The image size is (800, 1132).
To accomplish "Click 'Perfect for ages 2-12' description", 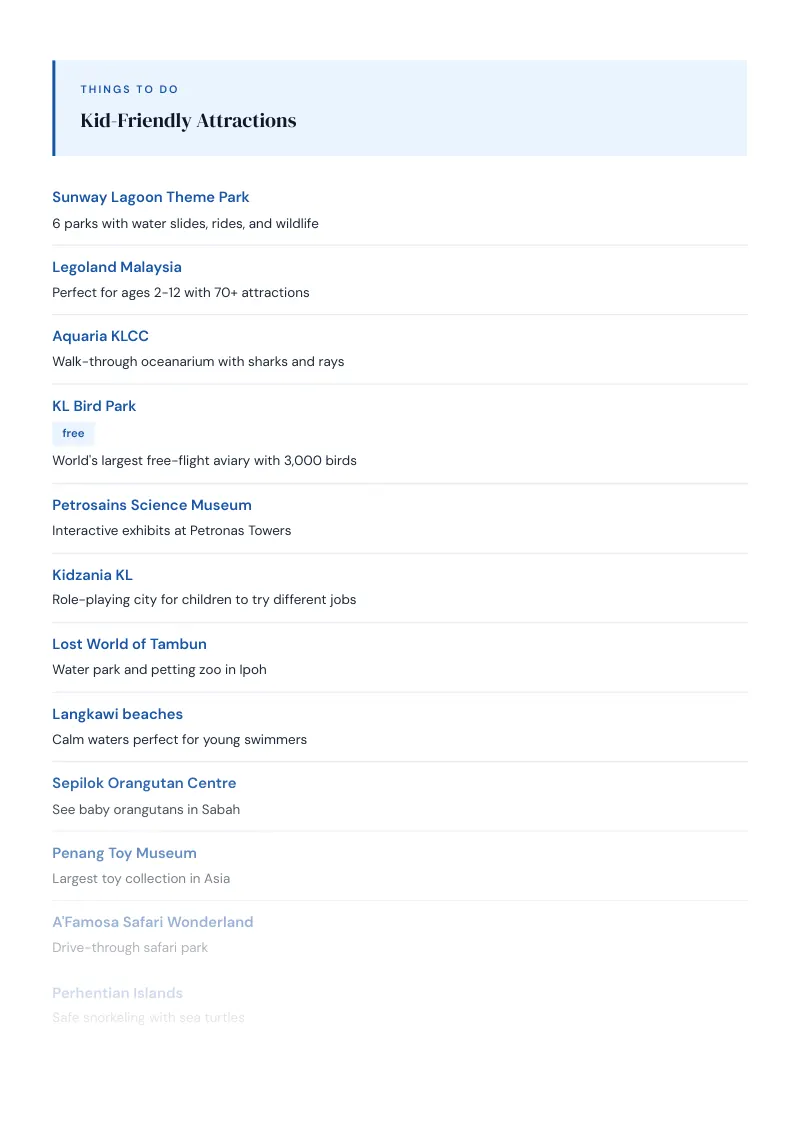I will click(x=181, y=292).
